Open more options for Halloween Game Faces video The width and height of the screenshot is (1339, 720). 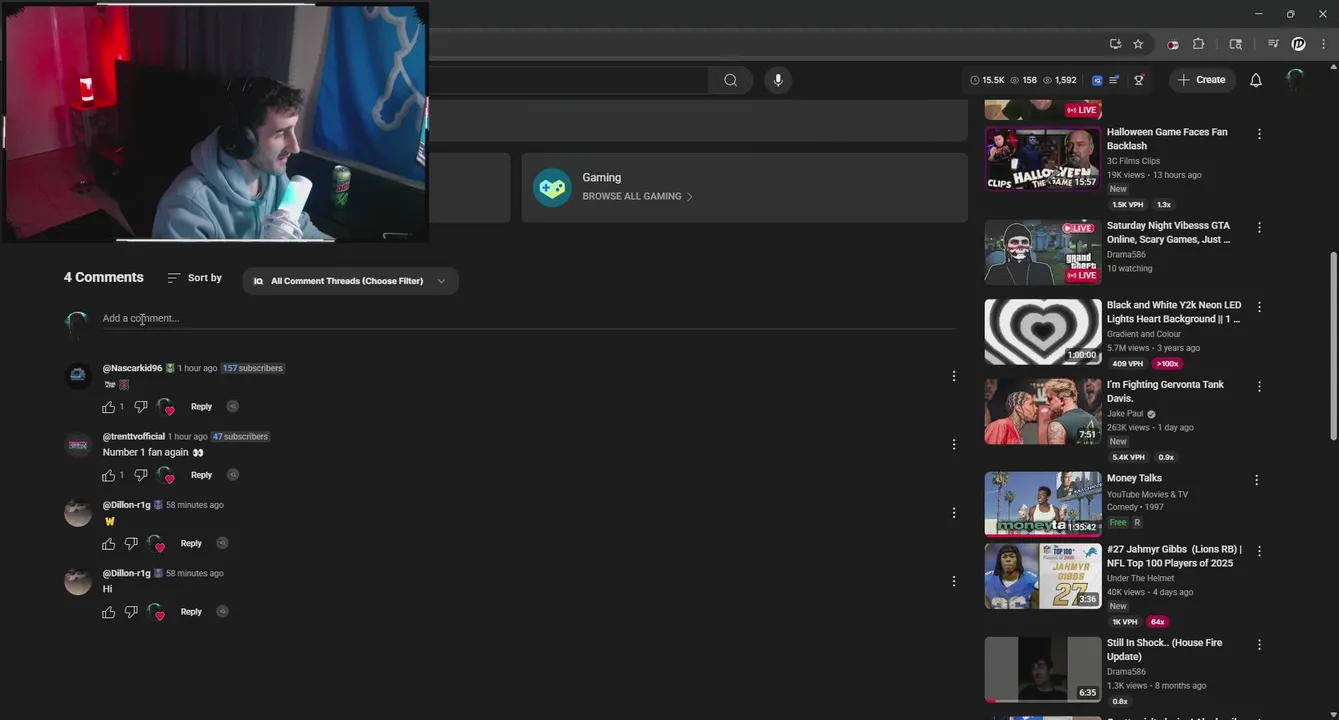1259,134
